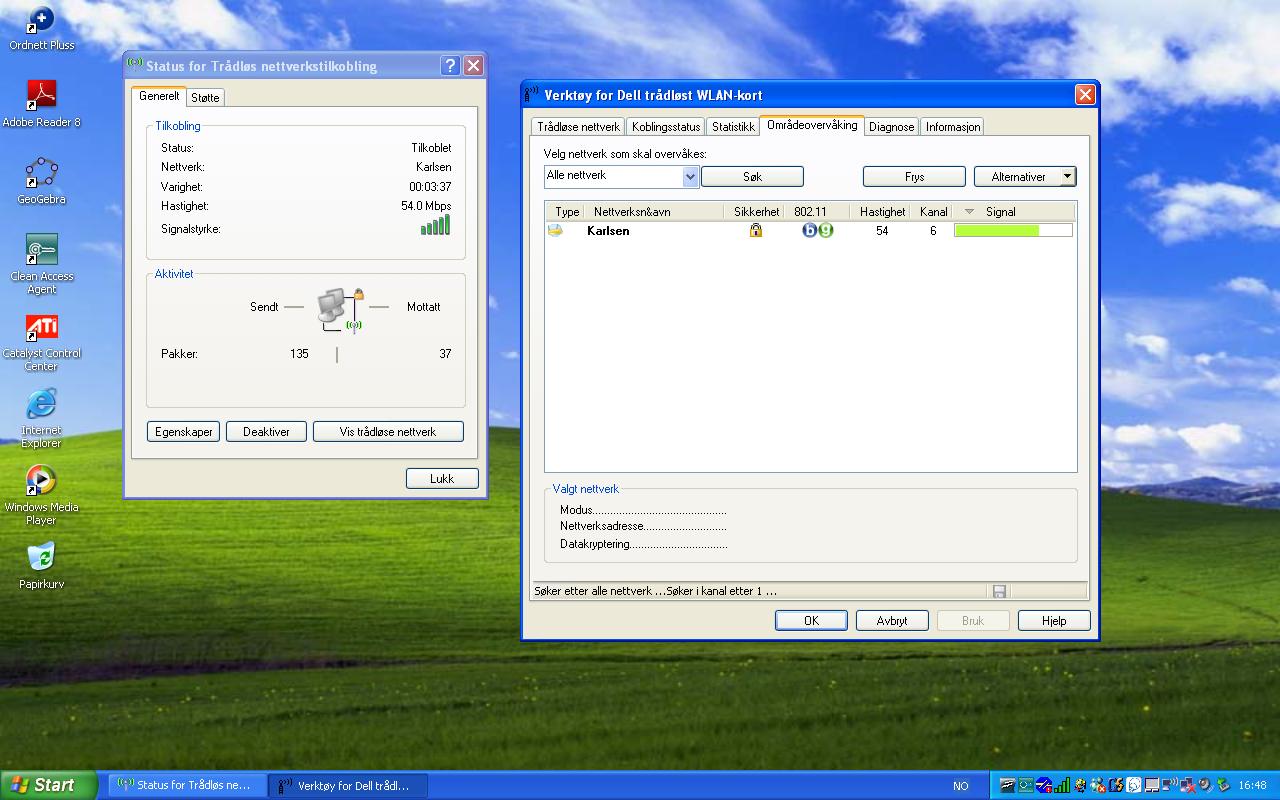
Task: Open the Statistikk tab
Action: coord(733,127)
